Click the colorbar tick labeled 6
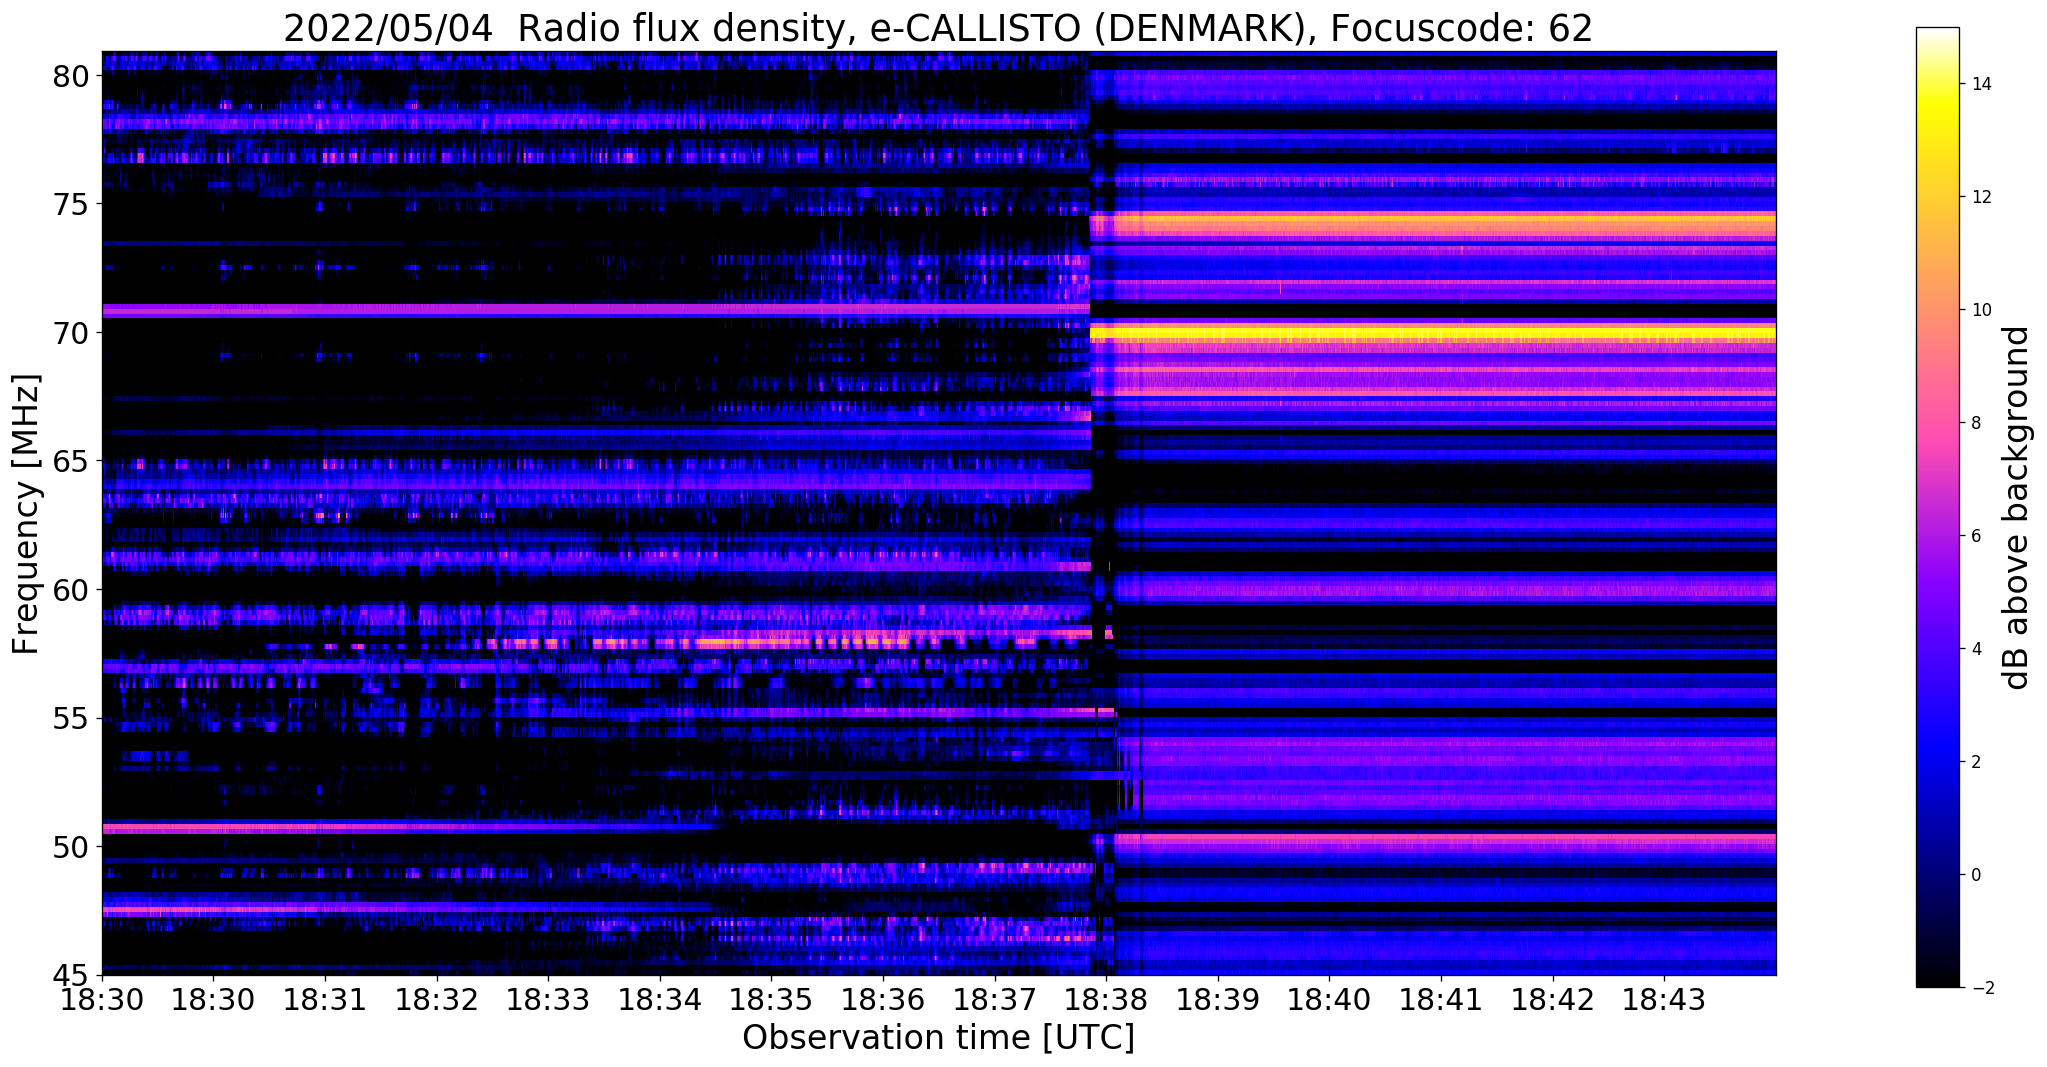This screenshot has width=2047, height=1067. tap(1974, 537)
